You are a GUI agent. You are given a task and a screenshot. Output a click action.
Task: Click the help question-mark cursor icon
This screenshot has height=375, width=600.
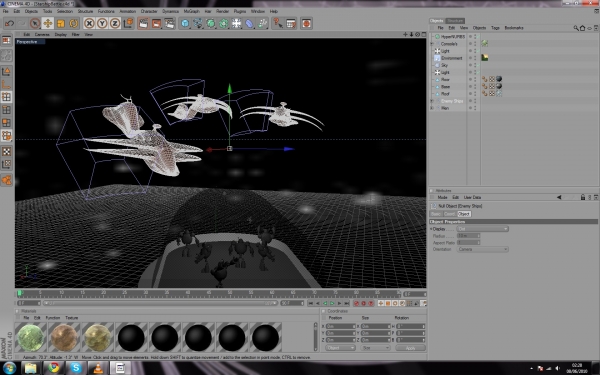[x=278, y=24]
